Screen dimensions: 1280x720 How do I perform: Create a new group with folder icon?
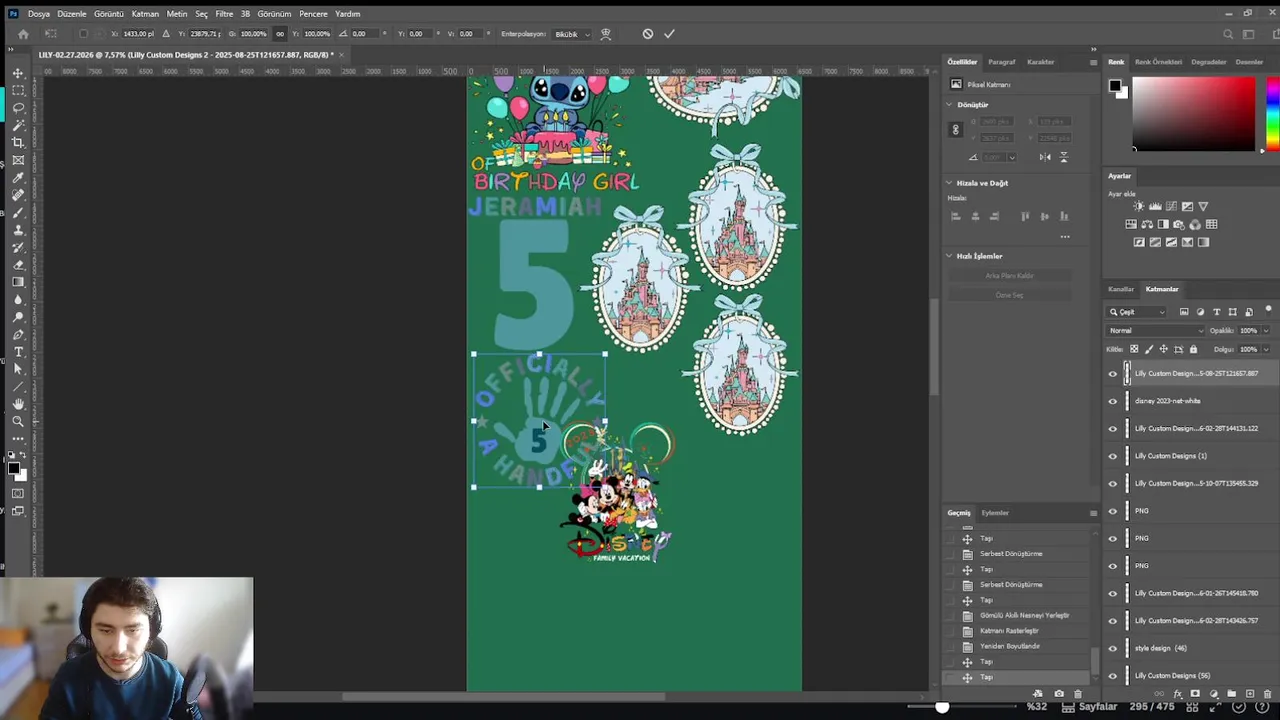(x=1231, y=694)
